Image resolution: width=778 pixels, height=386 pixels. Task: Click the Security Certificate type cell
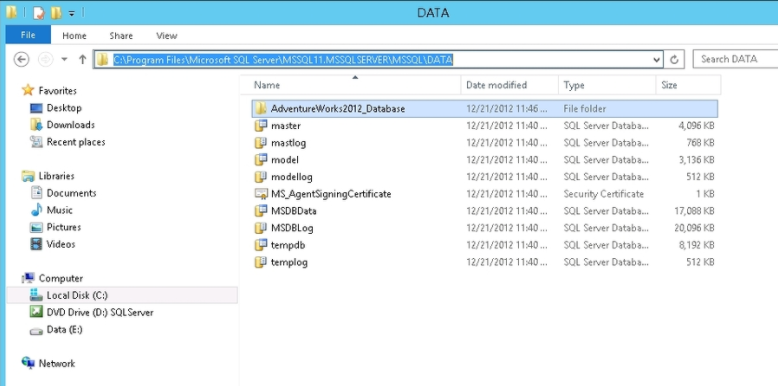603,194
